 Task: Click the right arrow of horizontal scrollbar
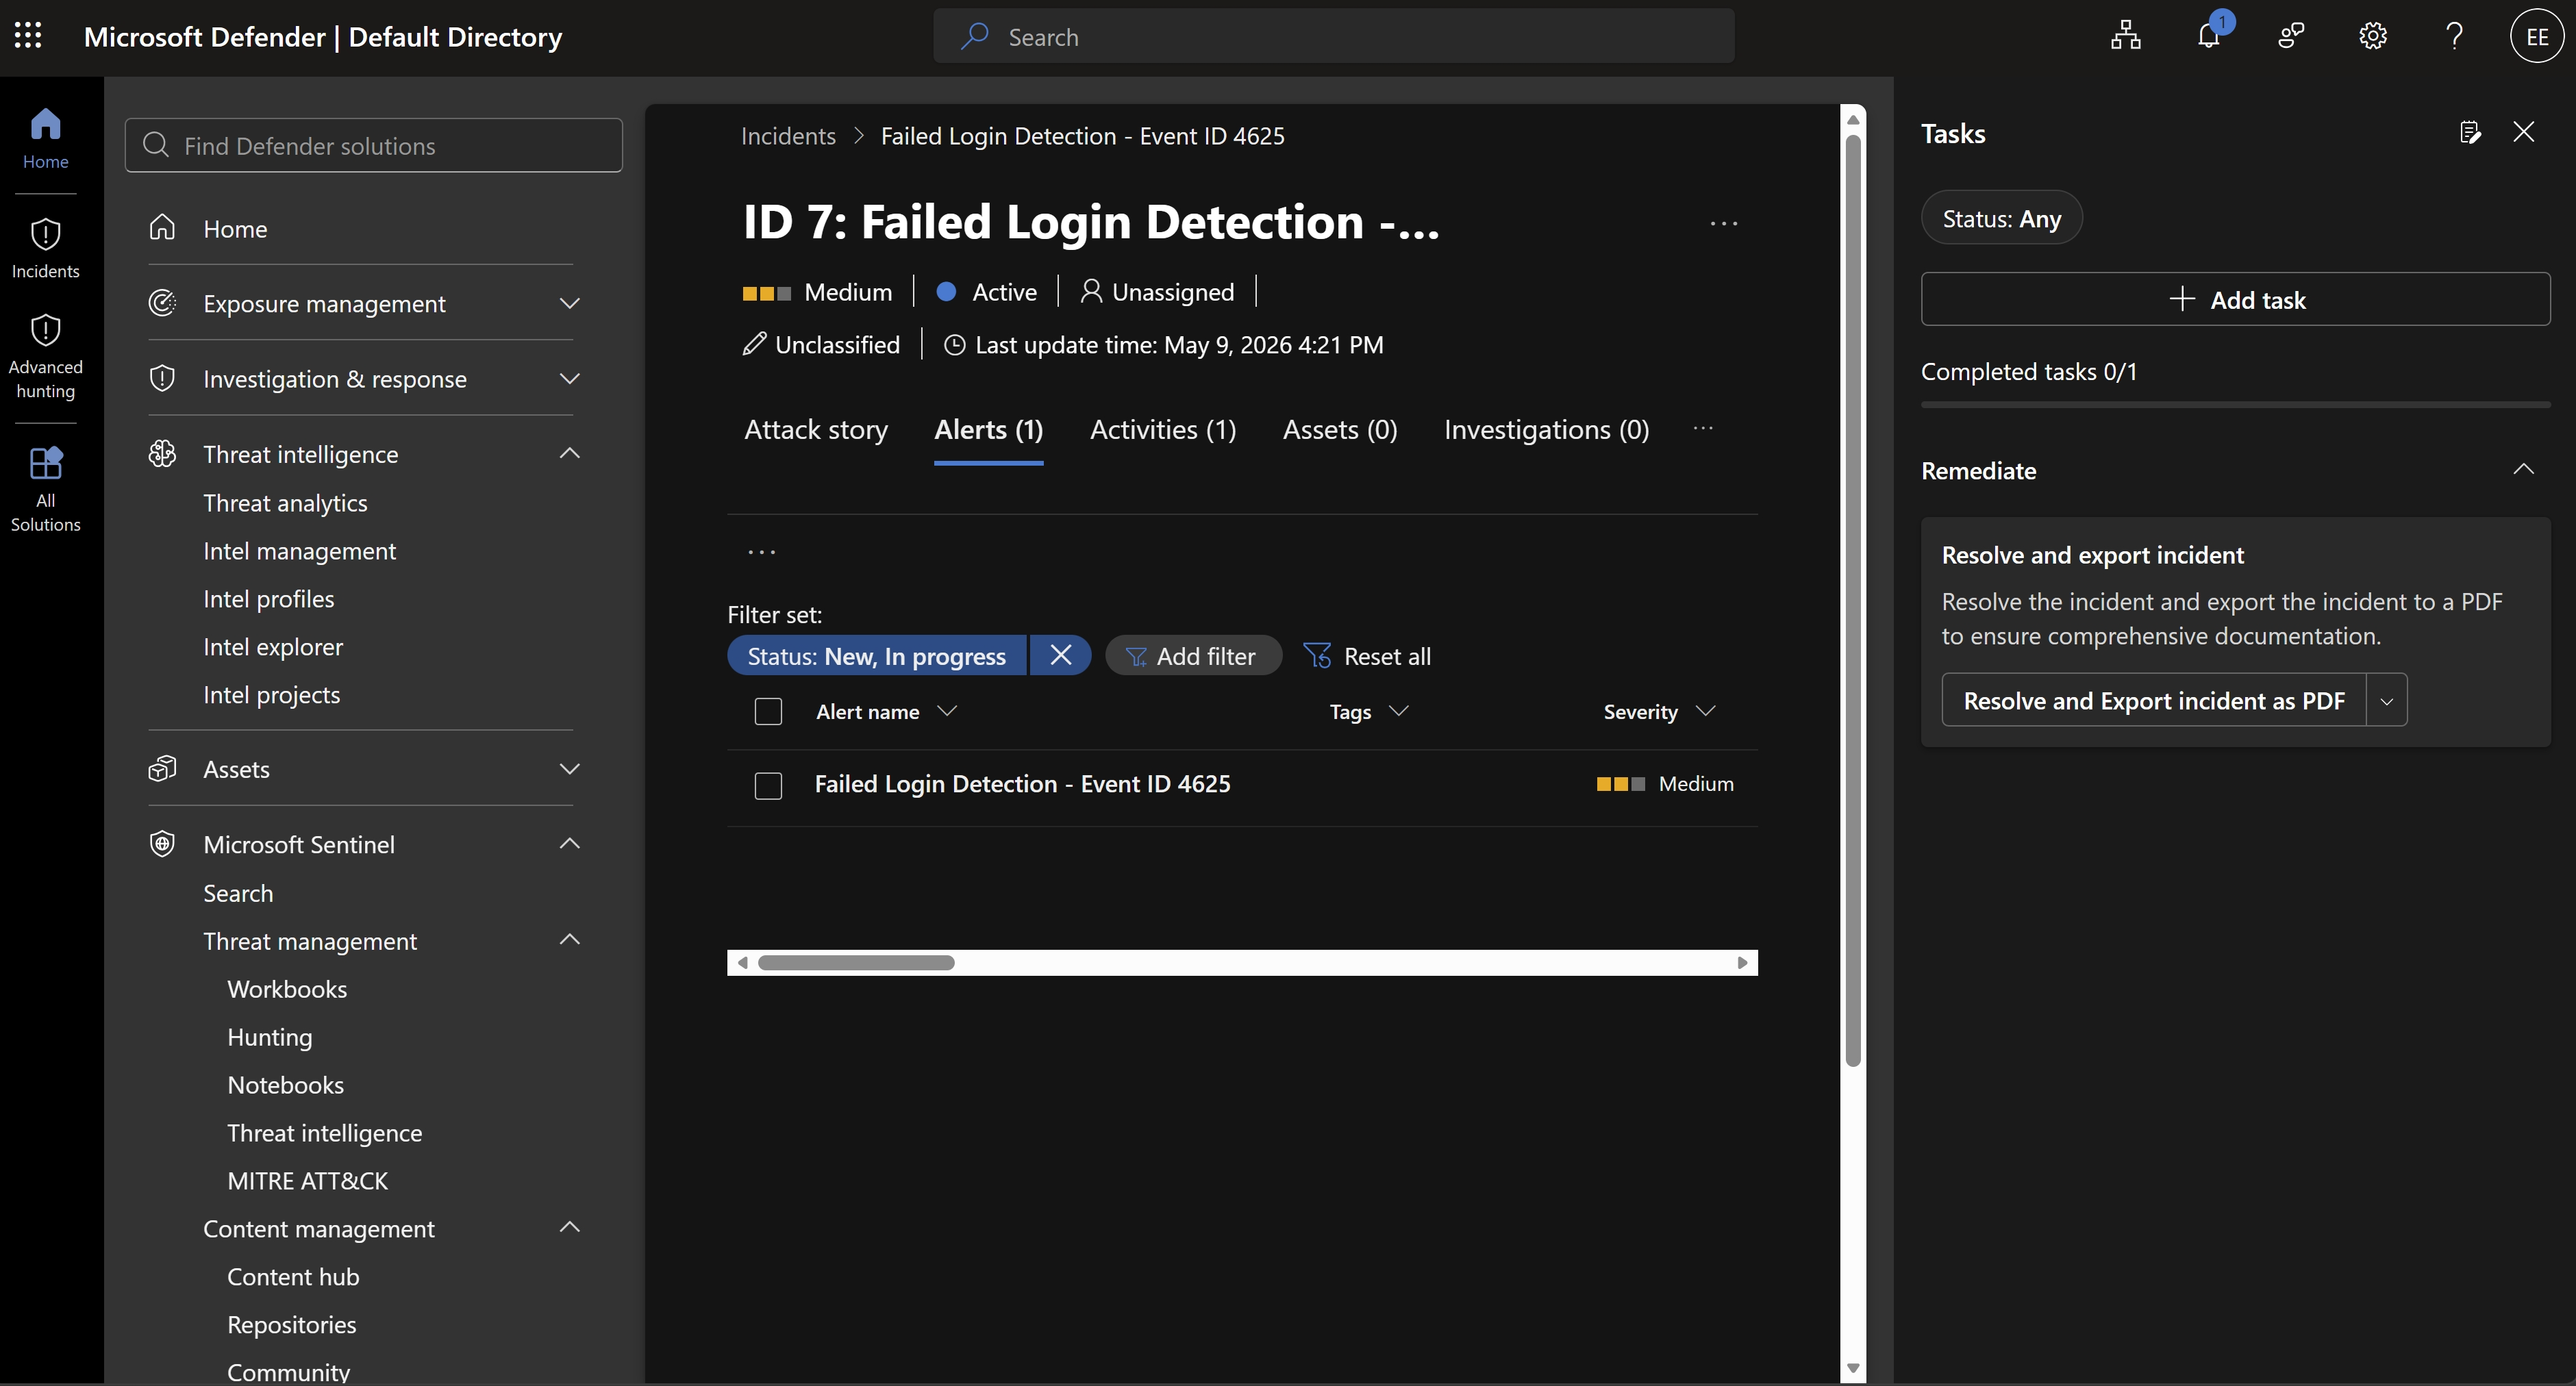(x=1743, y=962)
